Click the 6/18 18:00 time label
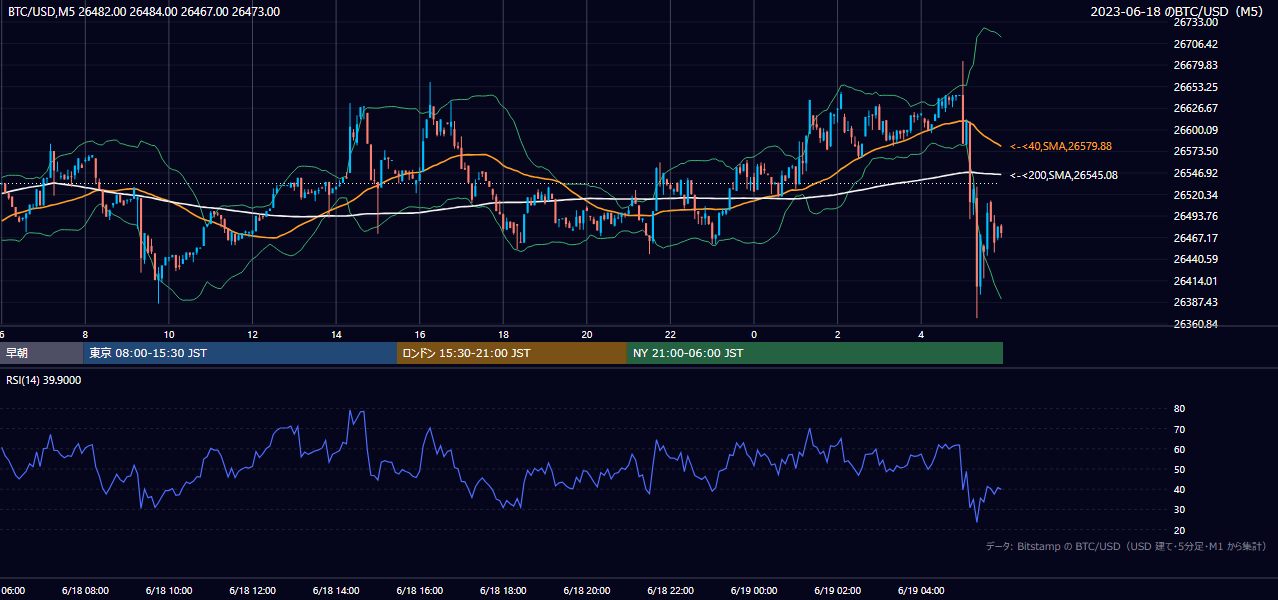Viewport: 1278px width, 600px height. click(503, 591)
